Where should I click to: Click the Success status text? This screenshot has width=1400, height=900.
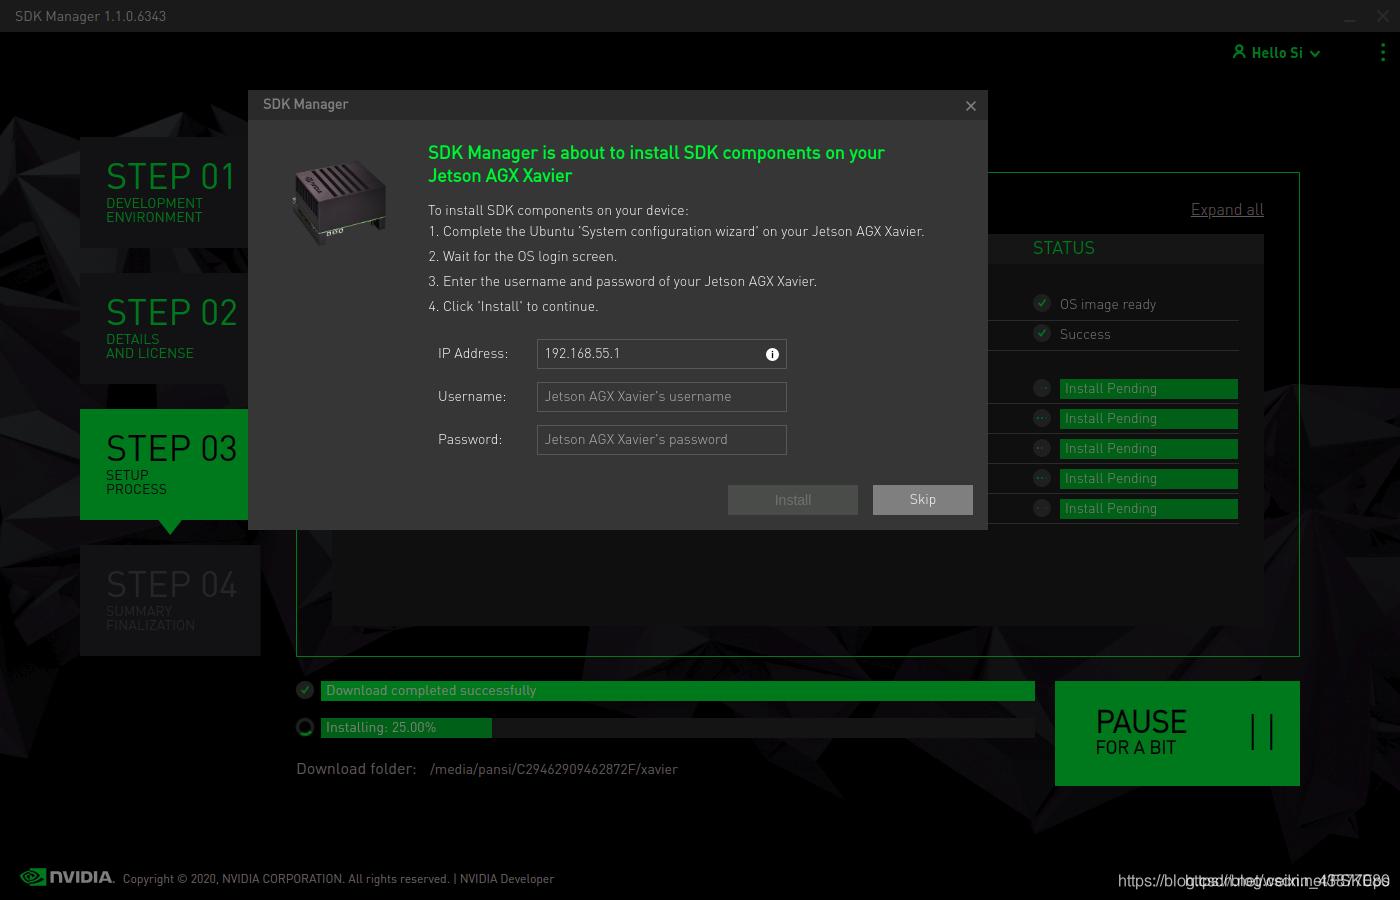(x=1085, y=335)
